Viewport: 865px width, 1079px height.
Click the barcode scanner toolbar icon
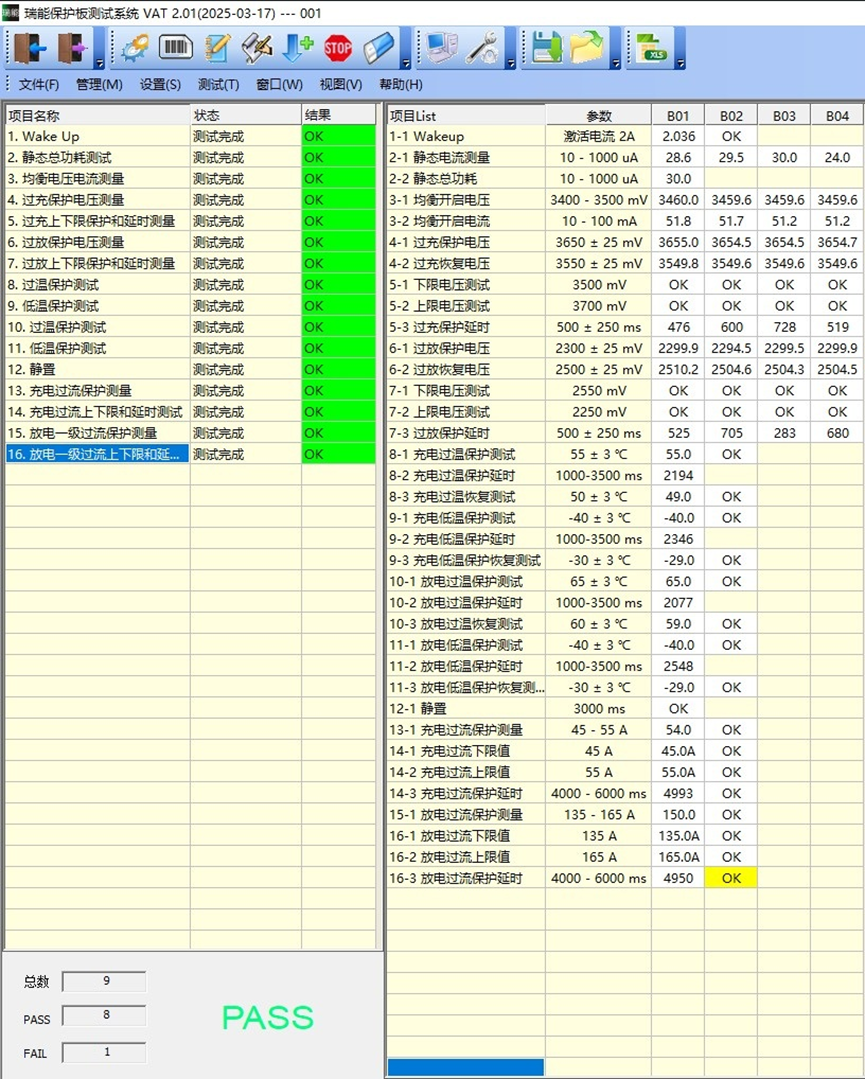(x=175, y=47)
